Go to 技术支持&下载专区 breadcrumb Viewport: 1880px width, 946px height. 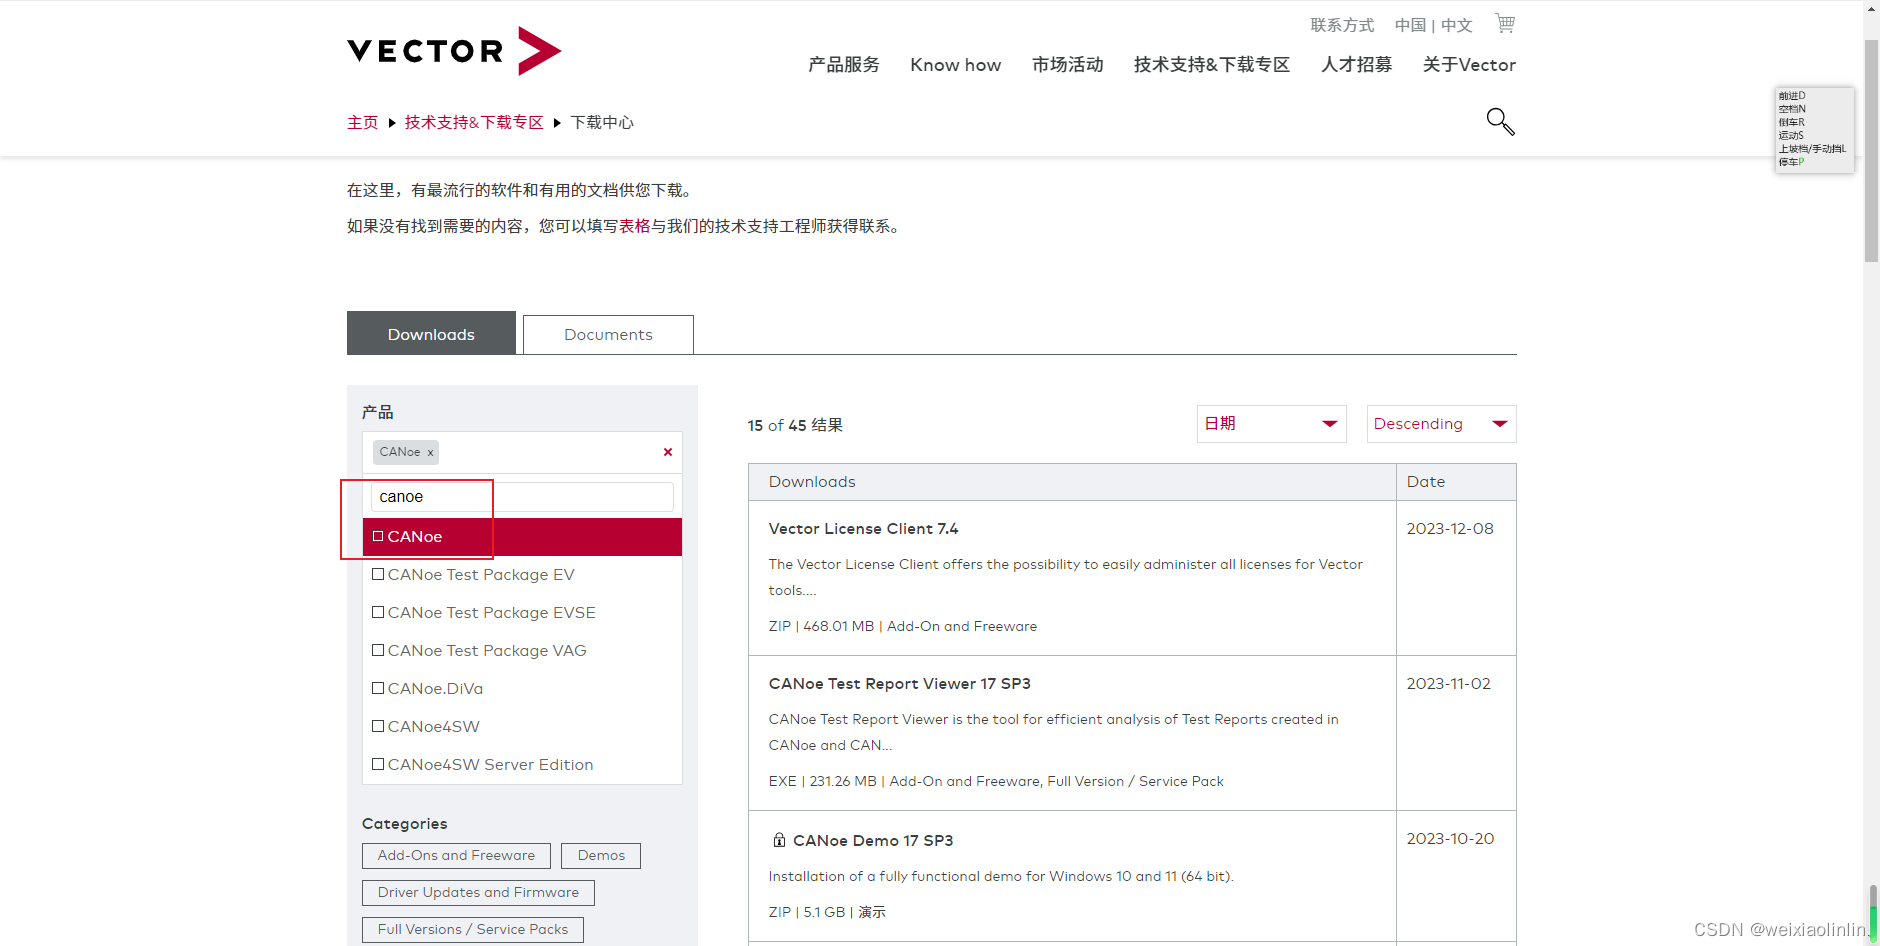coord(474,122)
